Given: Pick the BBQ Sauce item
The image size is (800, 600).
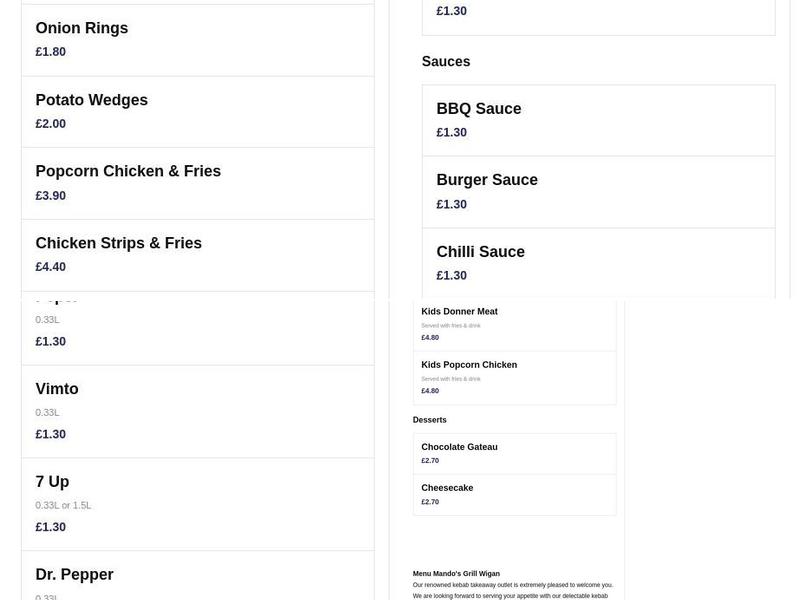Looking at the screenshot, I should coord(598,120).
